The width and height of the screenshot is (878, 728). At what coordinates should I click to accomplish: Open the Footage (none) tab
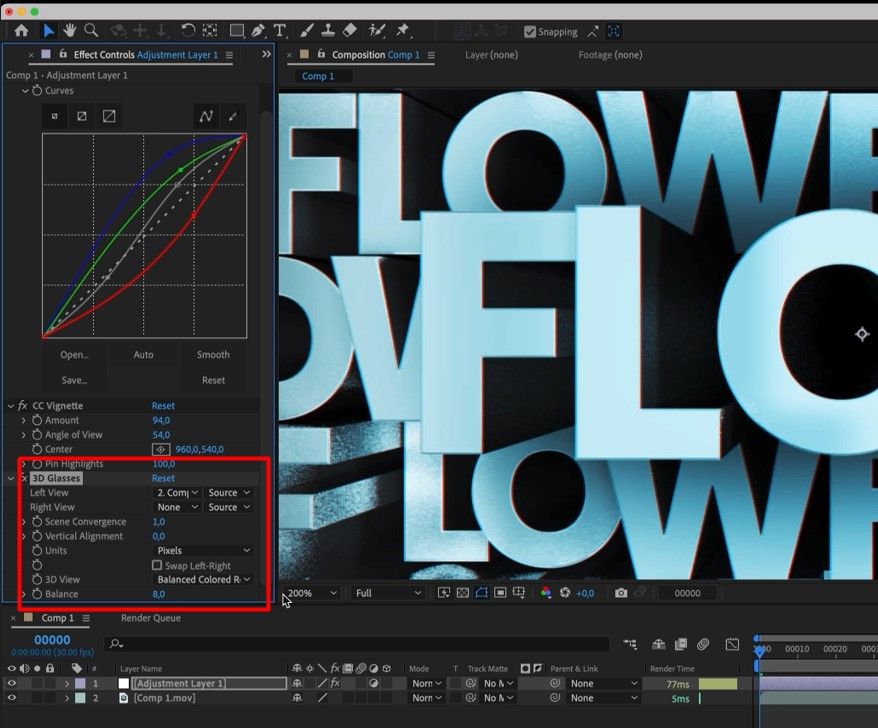(610, 55)
